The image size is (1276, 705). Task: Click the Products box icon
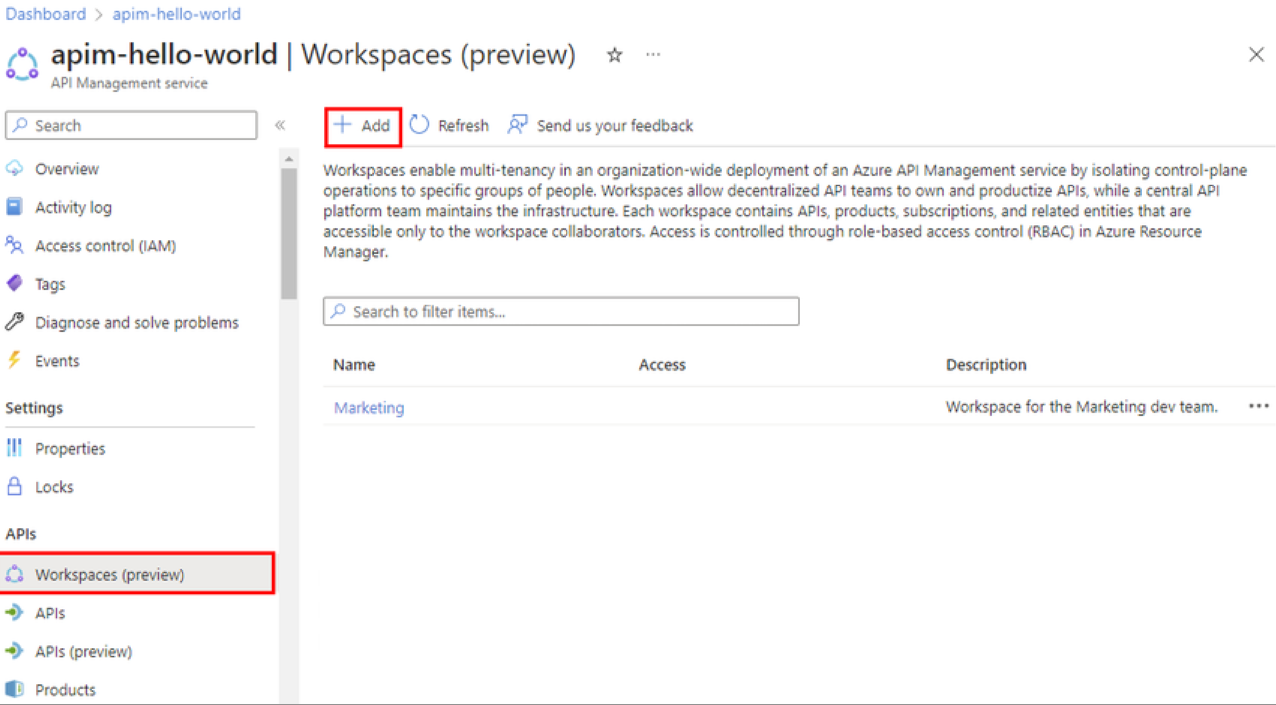(14, 690)
